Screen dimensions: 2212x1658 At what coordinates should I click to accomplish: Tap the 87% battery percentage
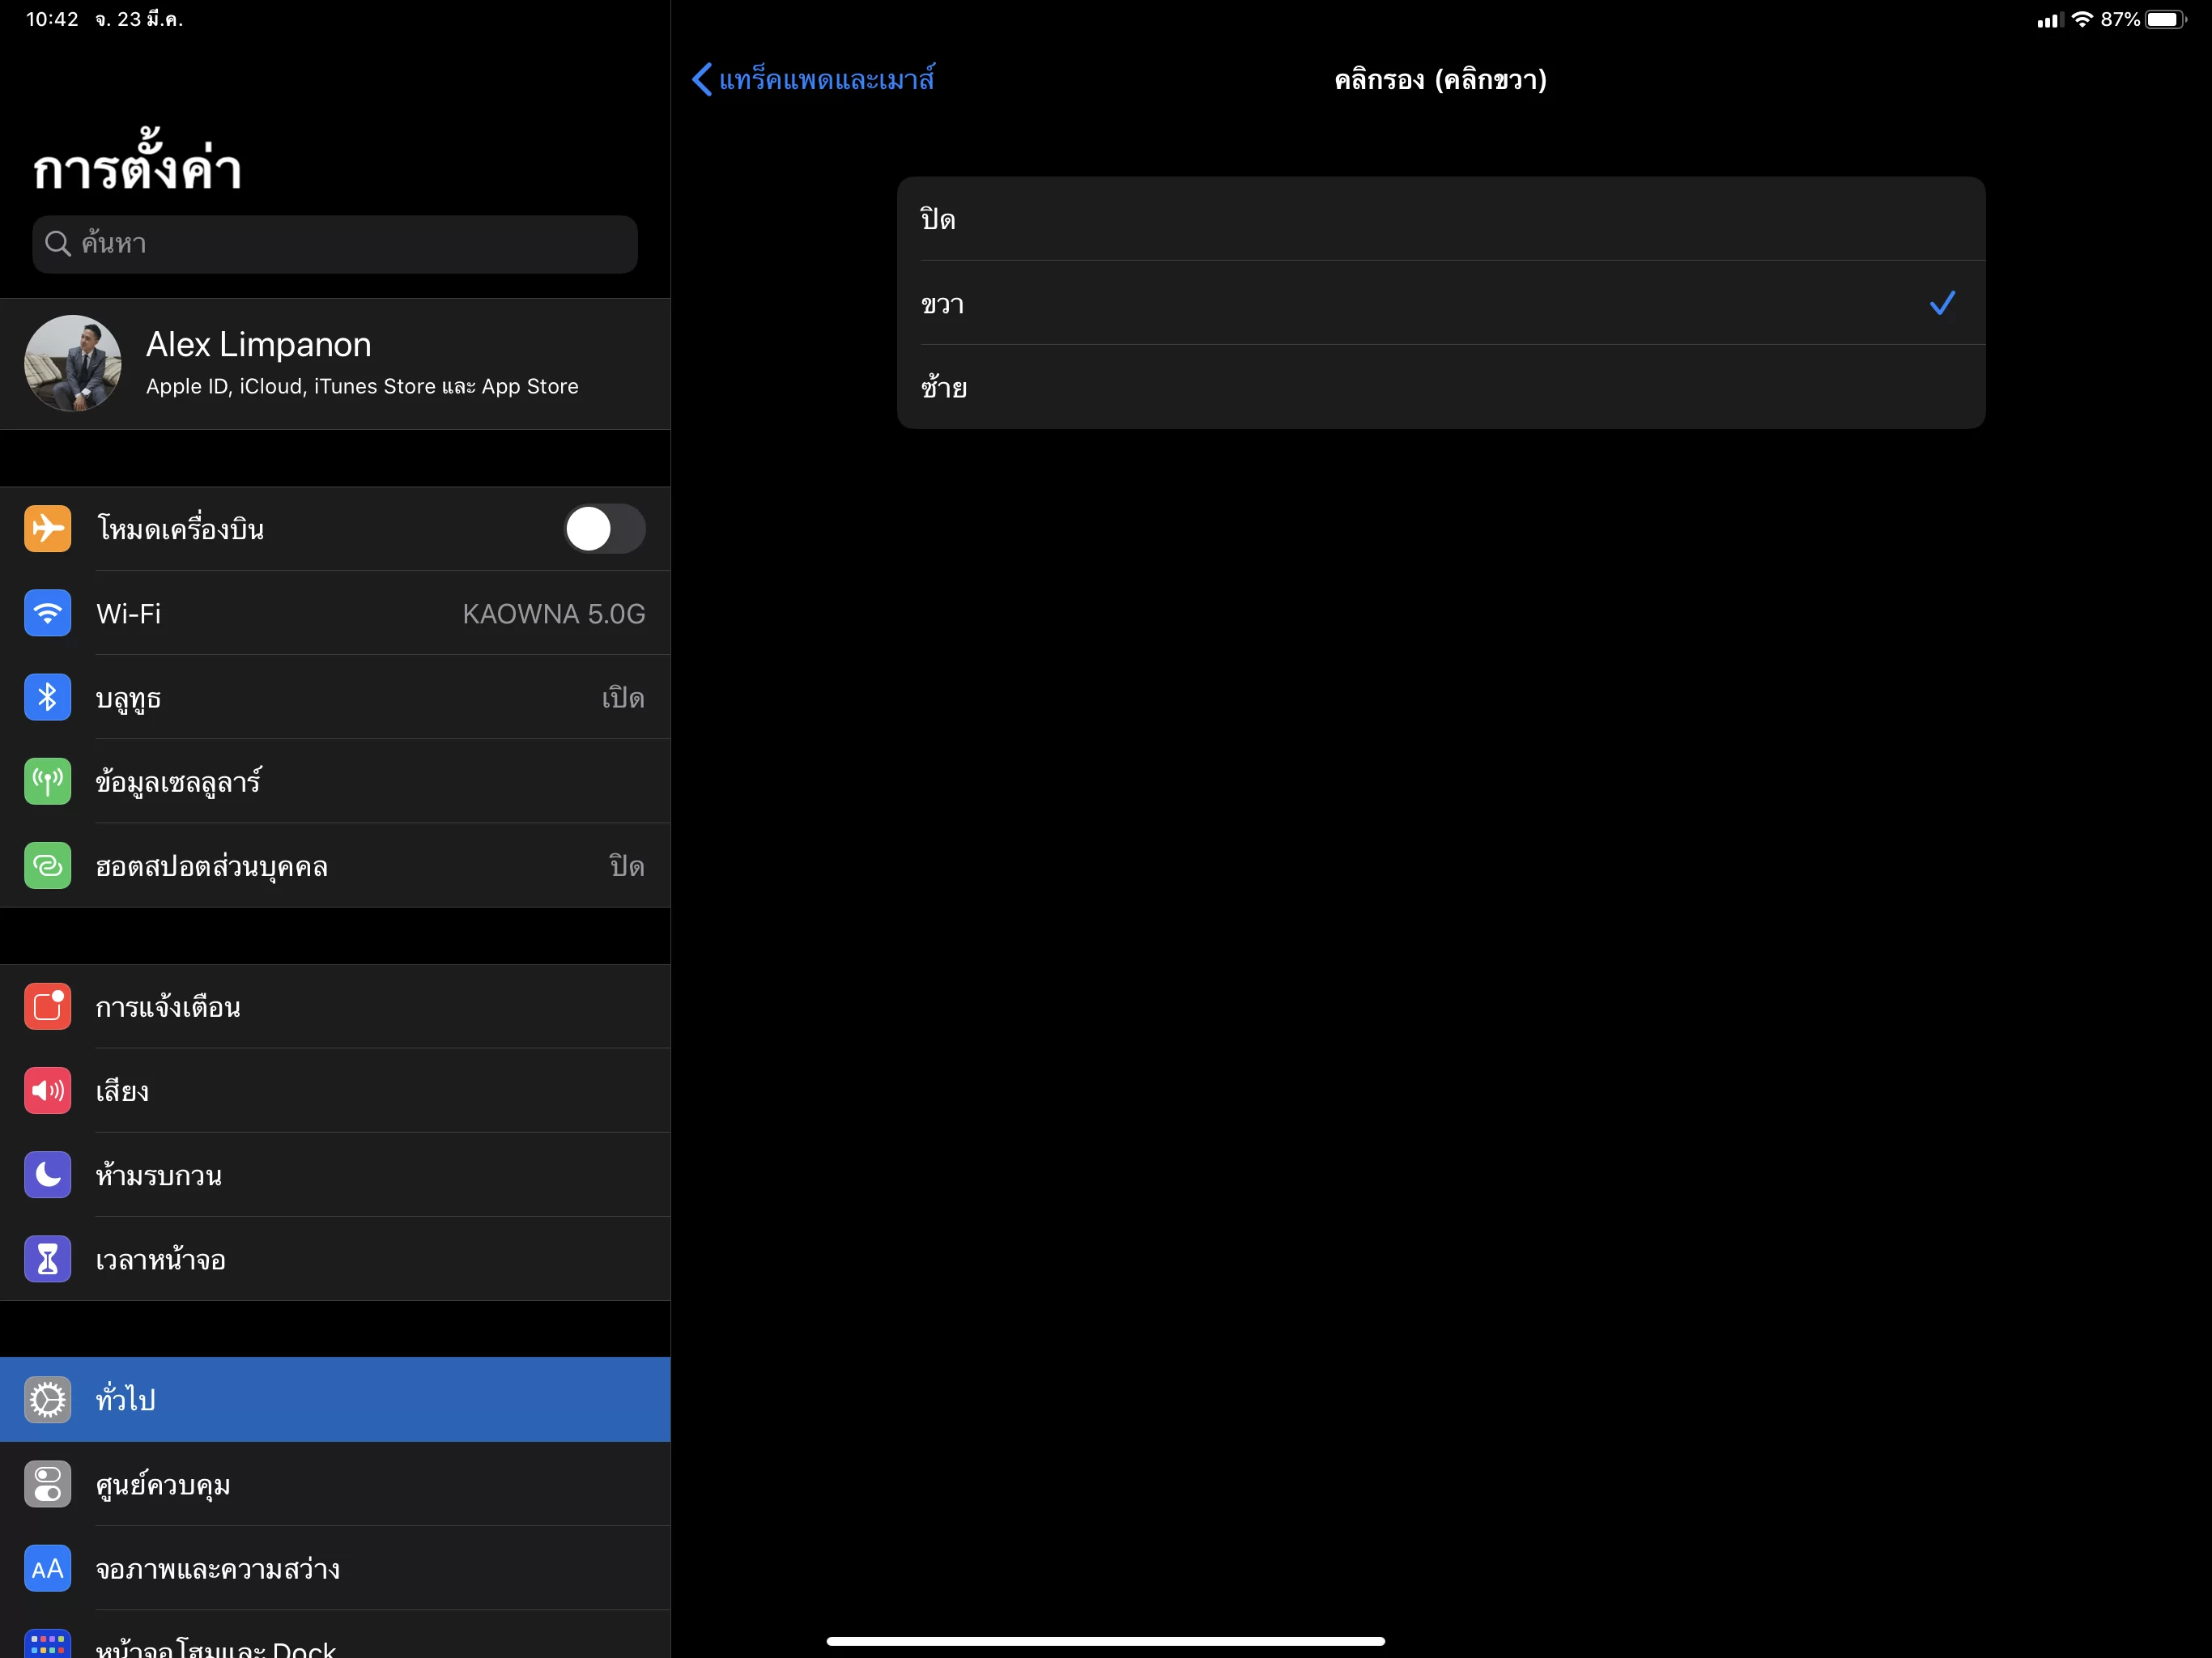[x=2120, y=19]
